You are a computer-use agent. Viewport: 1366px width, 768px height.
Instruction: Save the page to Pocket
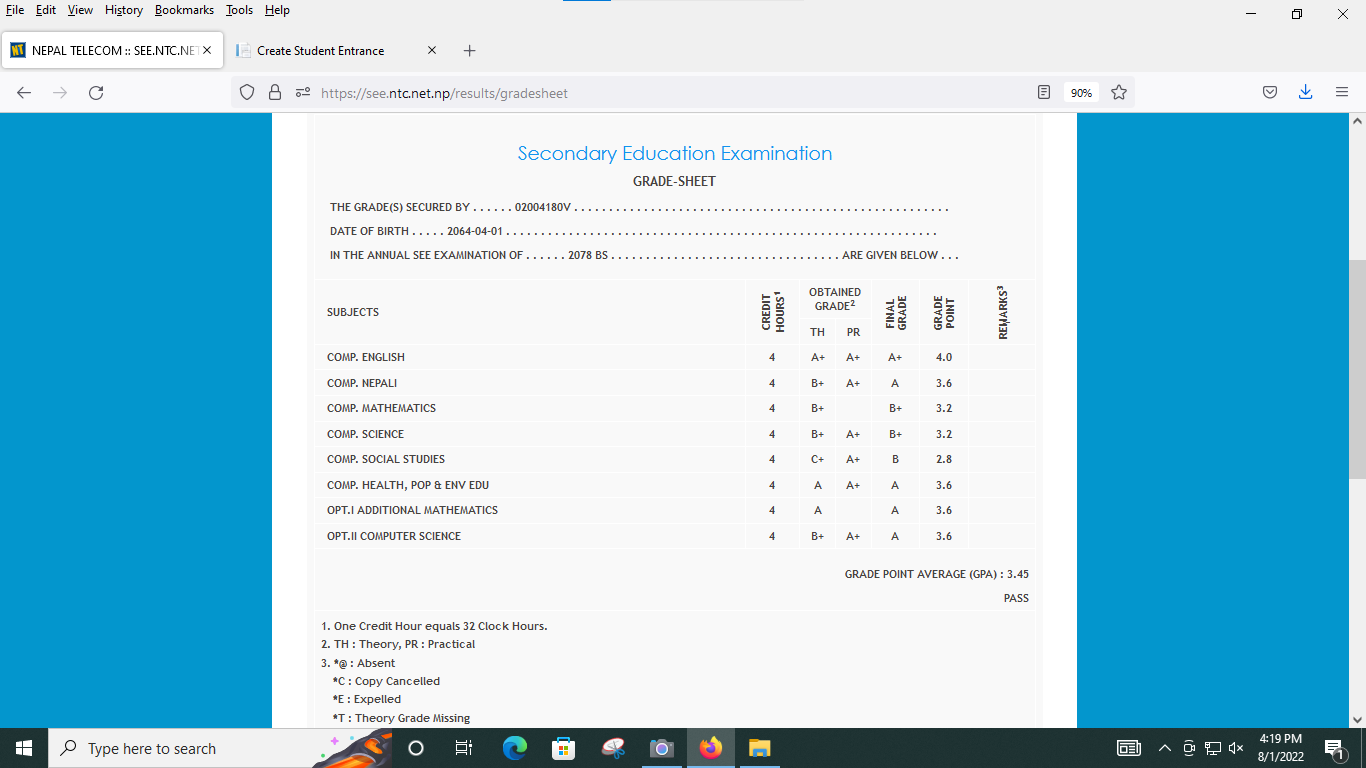(1269, 93)
